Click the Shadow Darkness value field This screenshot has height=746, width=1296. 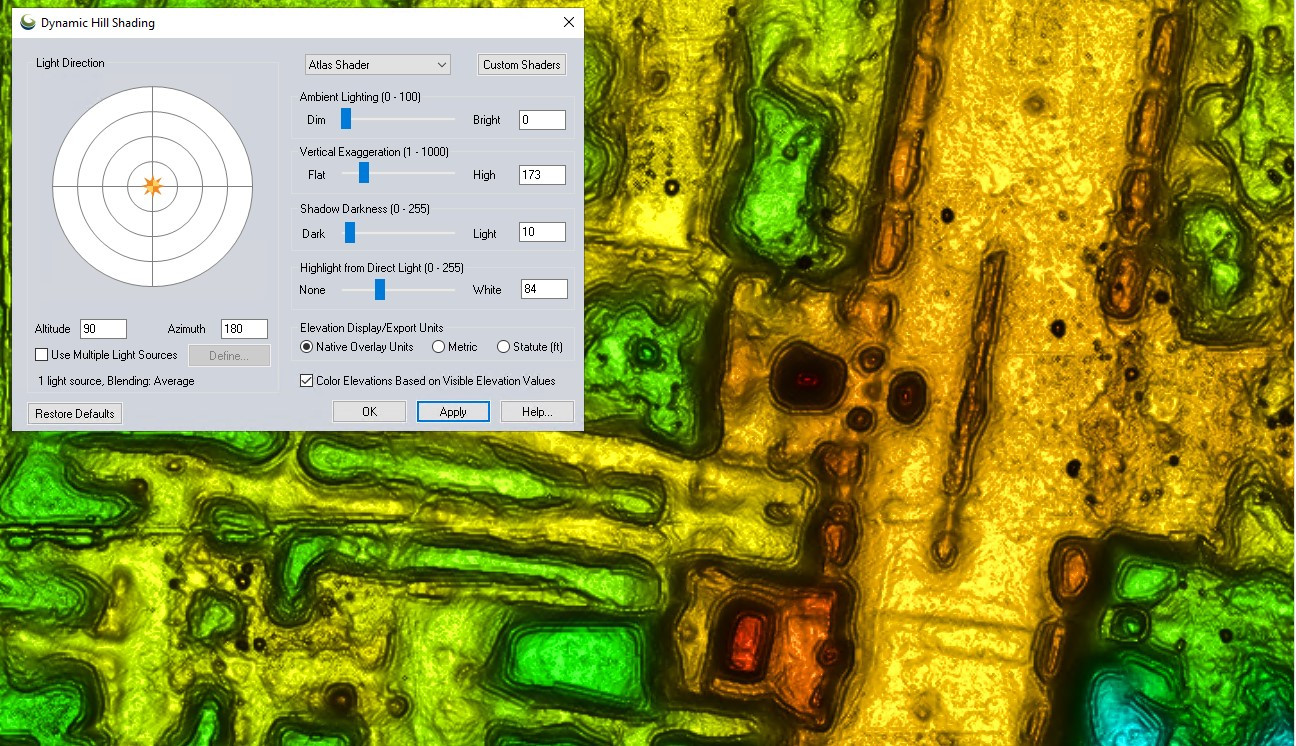[543, 232]
